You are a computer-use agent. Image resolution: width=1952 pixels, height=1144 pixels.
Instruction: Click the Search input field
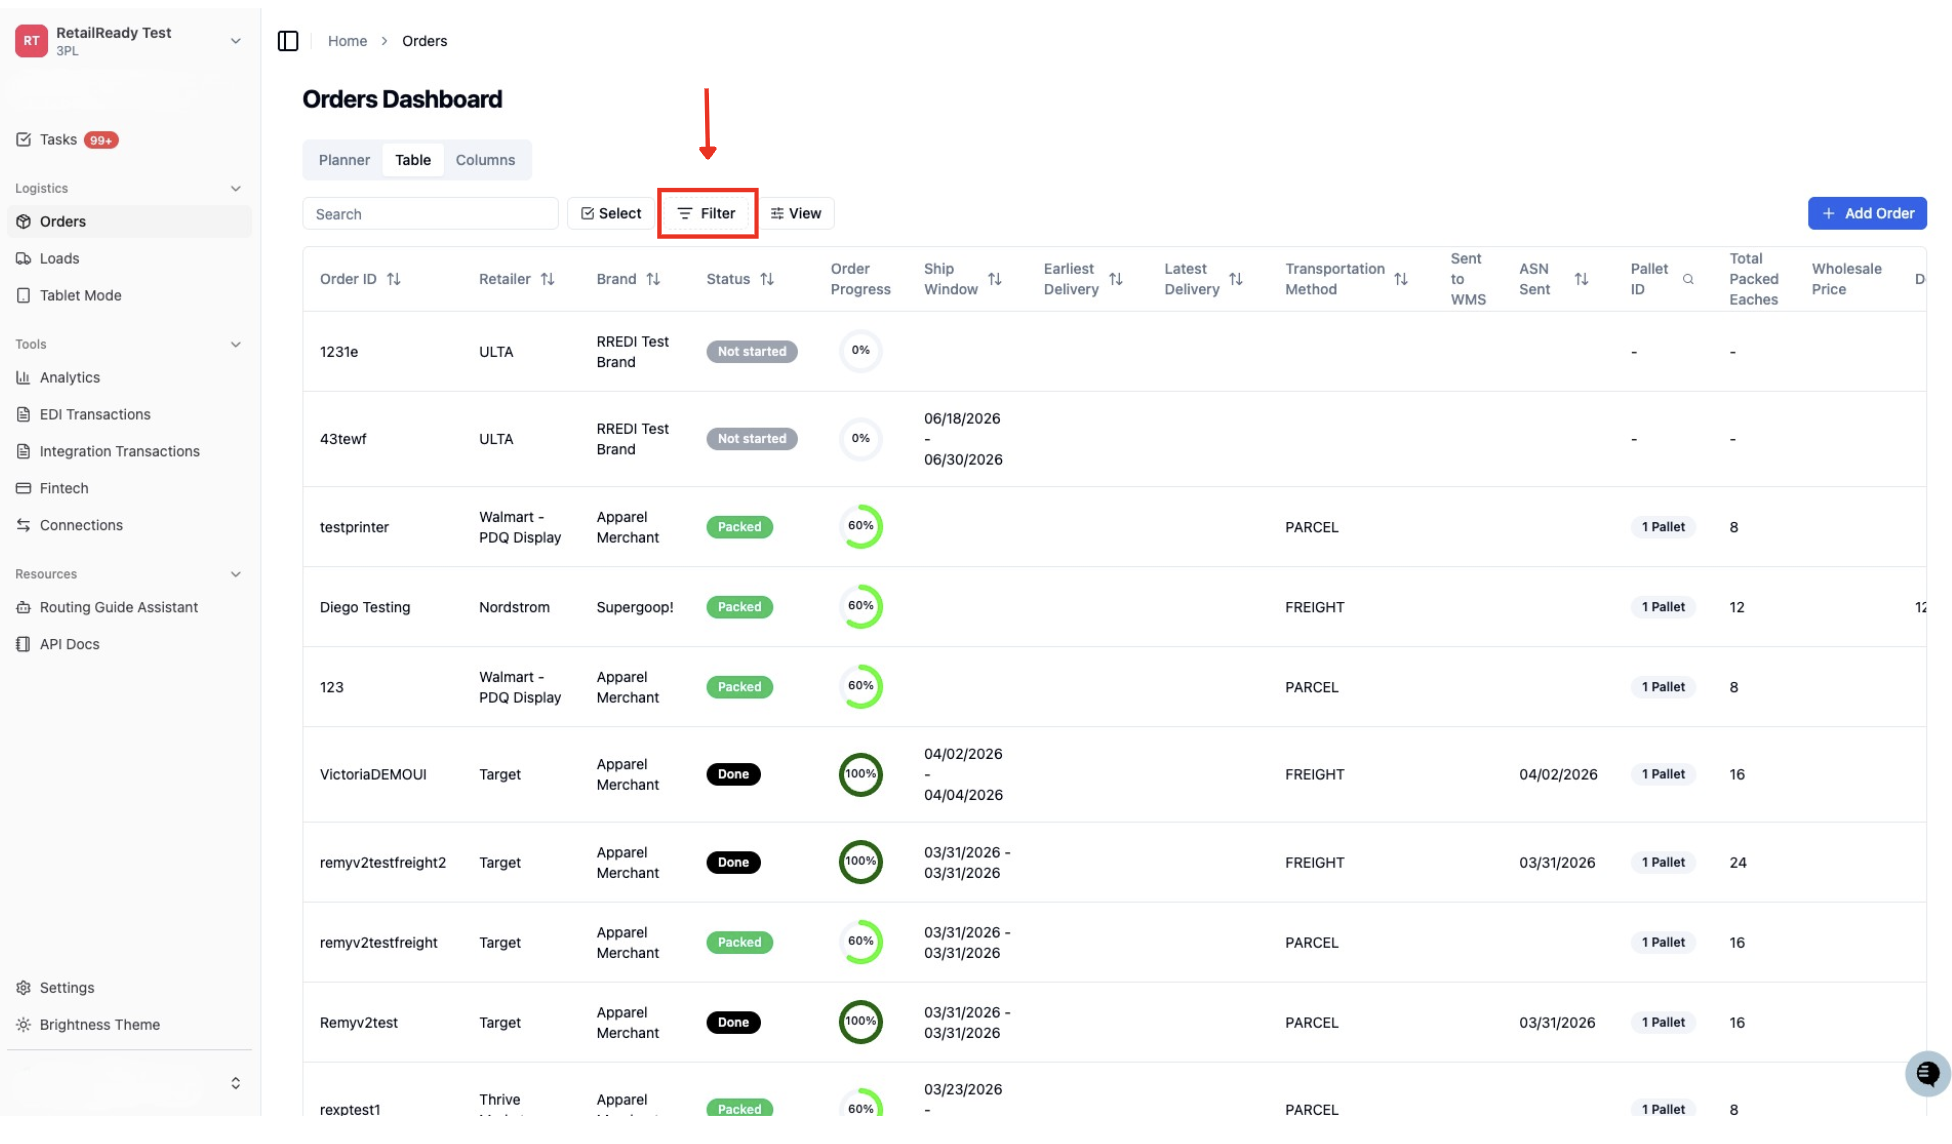click(430, 214)
